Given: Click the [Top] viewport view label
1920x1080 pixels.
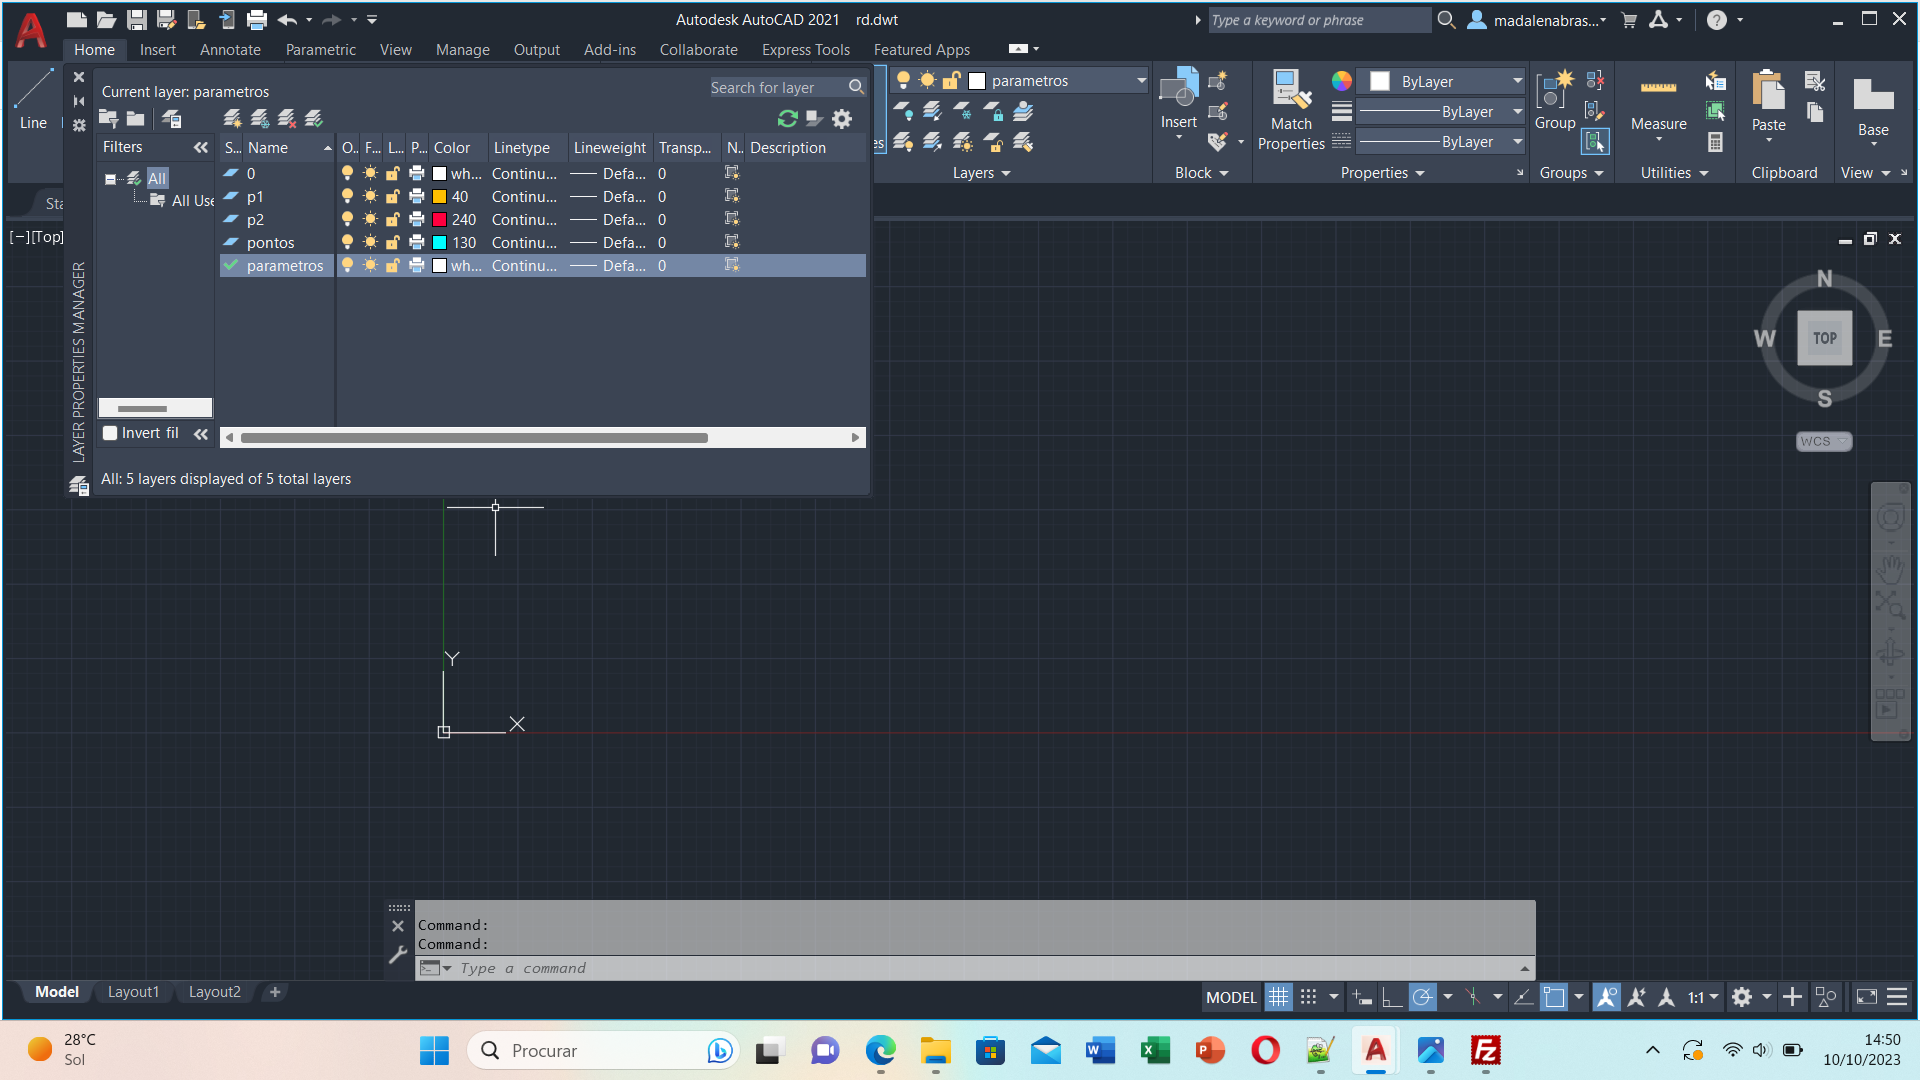Looking at the screenshot, I should [x=47, y=237].
